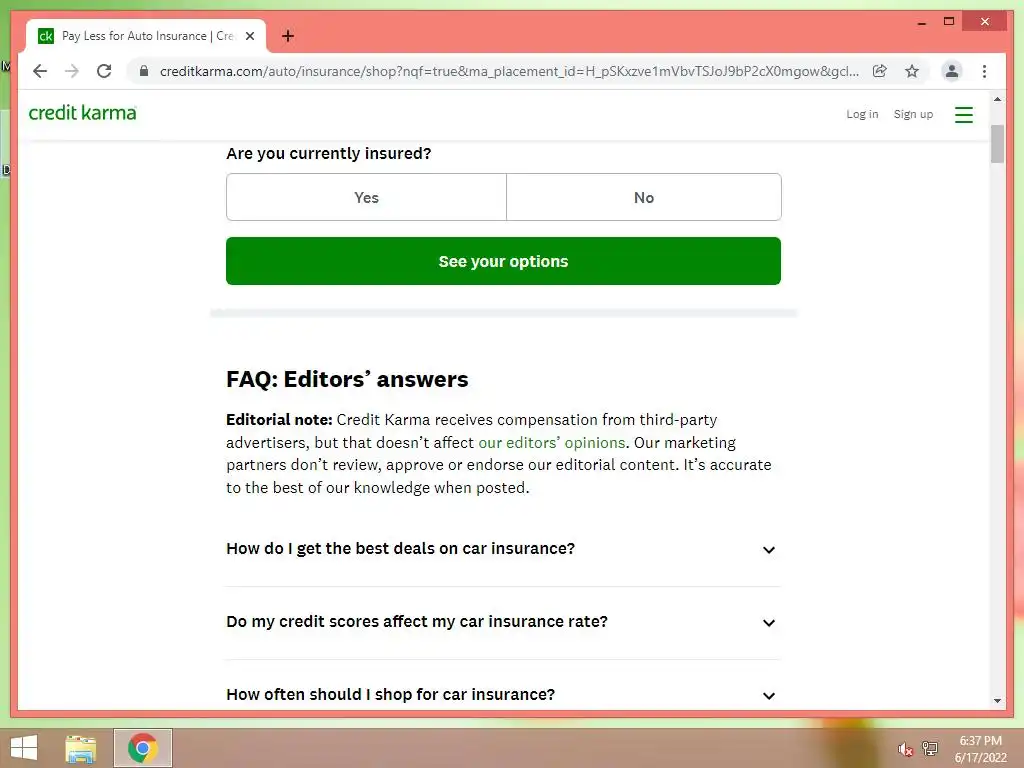The height and width of the screenshot is (768, 1024).
Task: Click the See your options button
Action: coord(503,261)
